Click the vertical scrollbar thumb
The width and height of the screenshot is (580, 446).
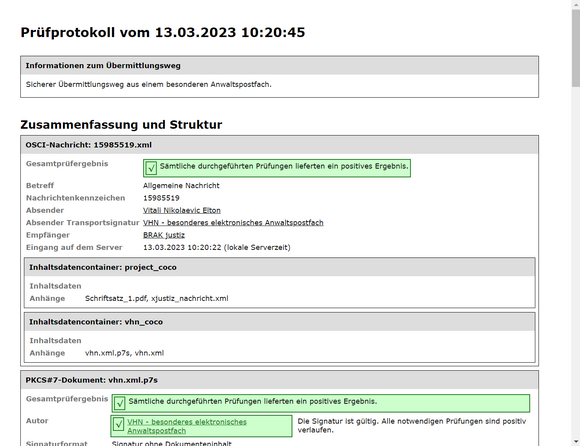click(576, 48)
